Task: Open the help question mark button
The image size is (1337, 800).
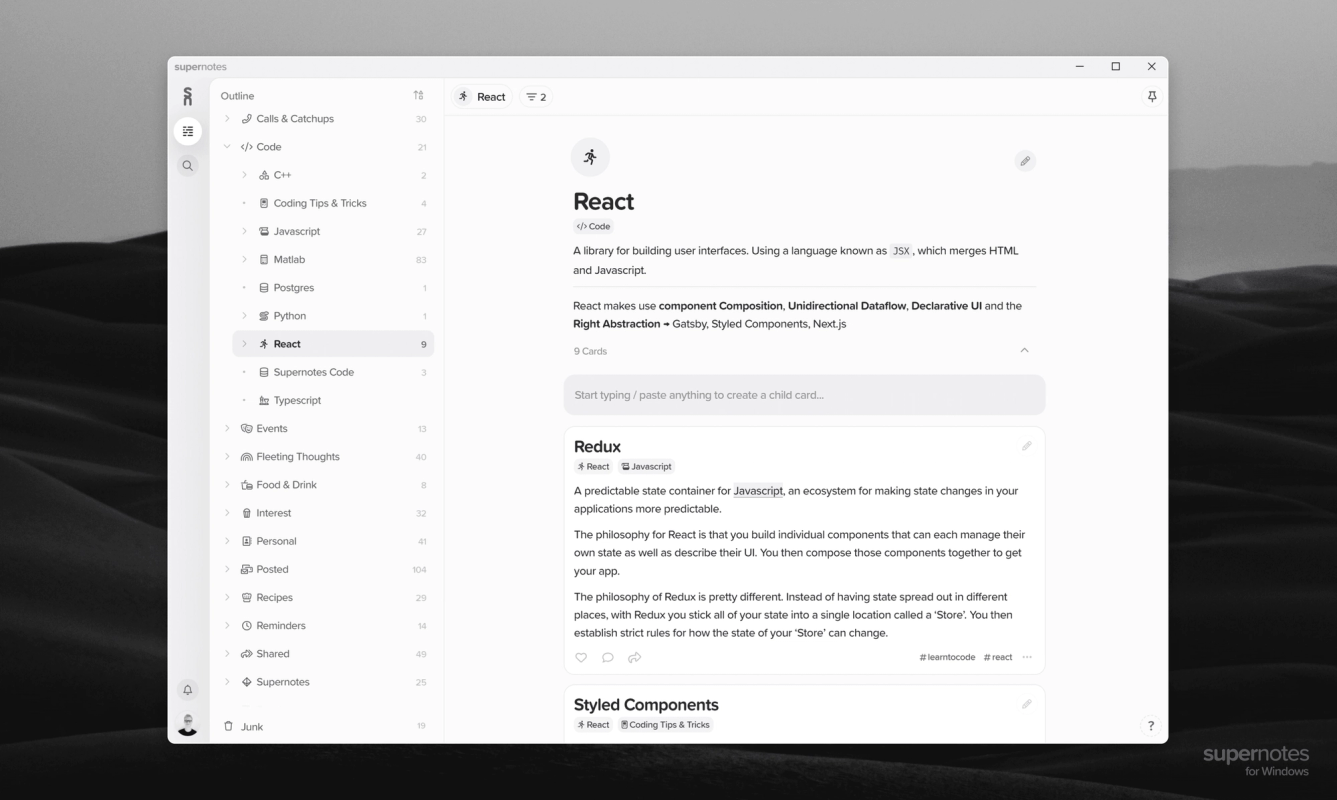Action: pos(1150,726)
